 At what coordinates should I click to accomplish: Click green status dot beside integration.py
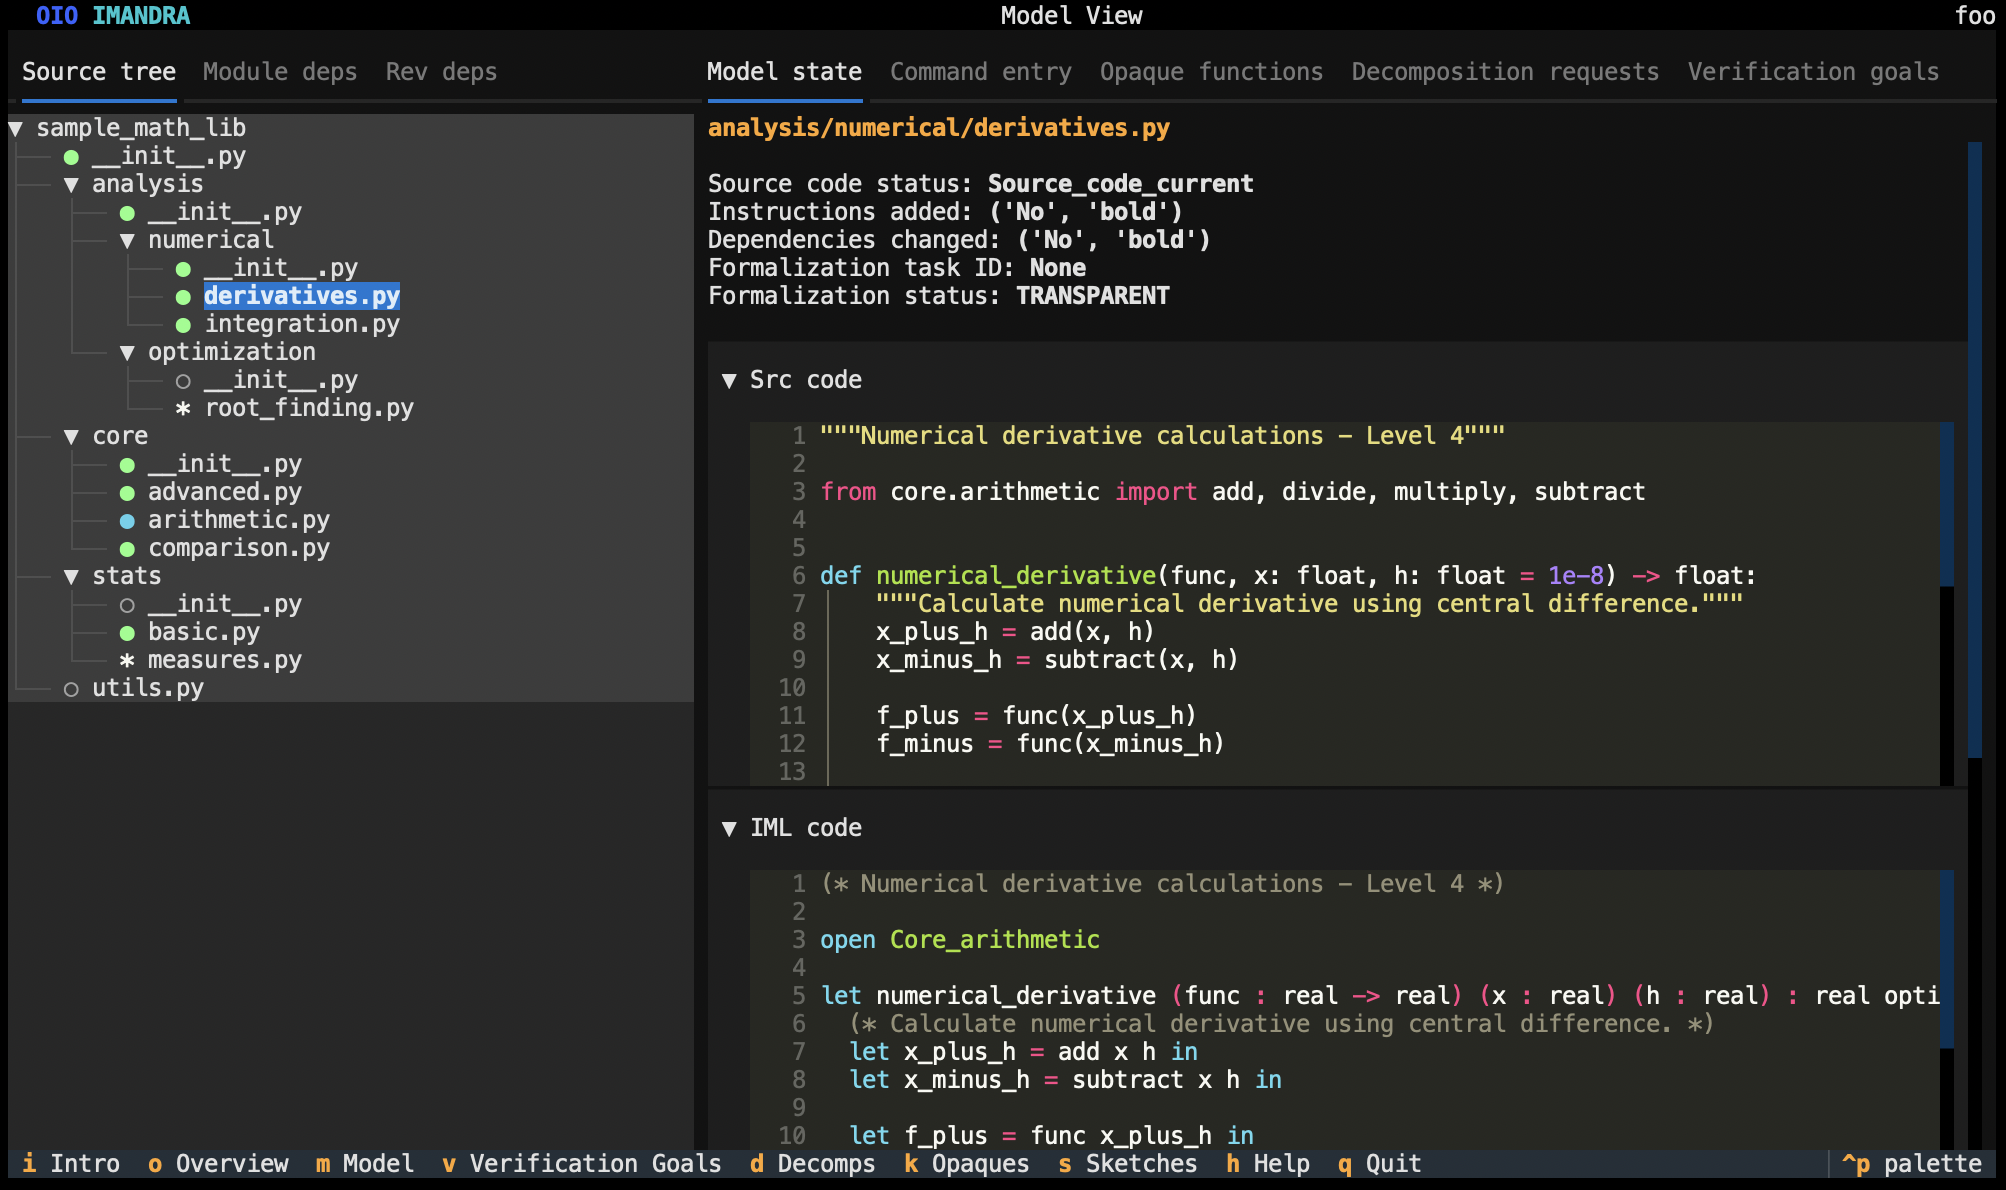pos(183,325)
